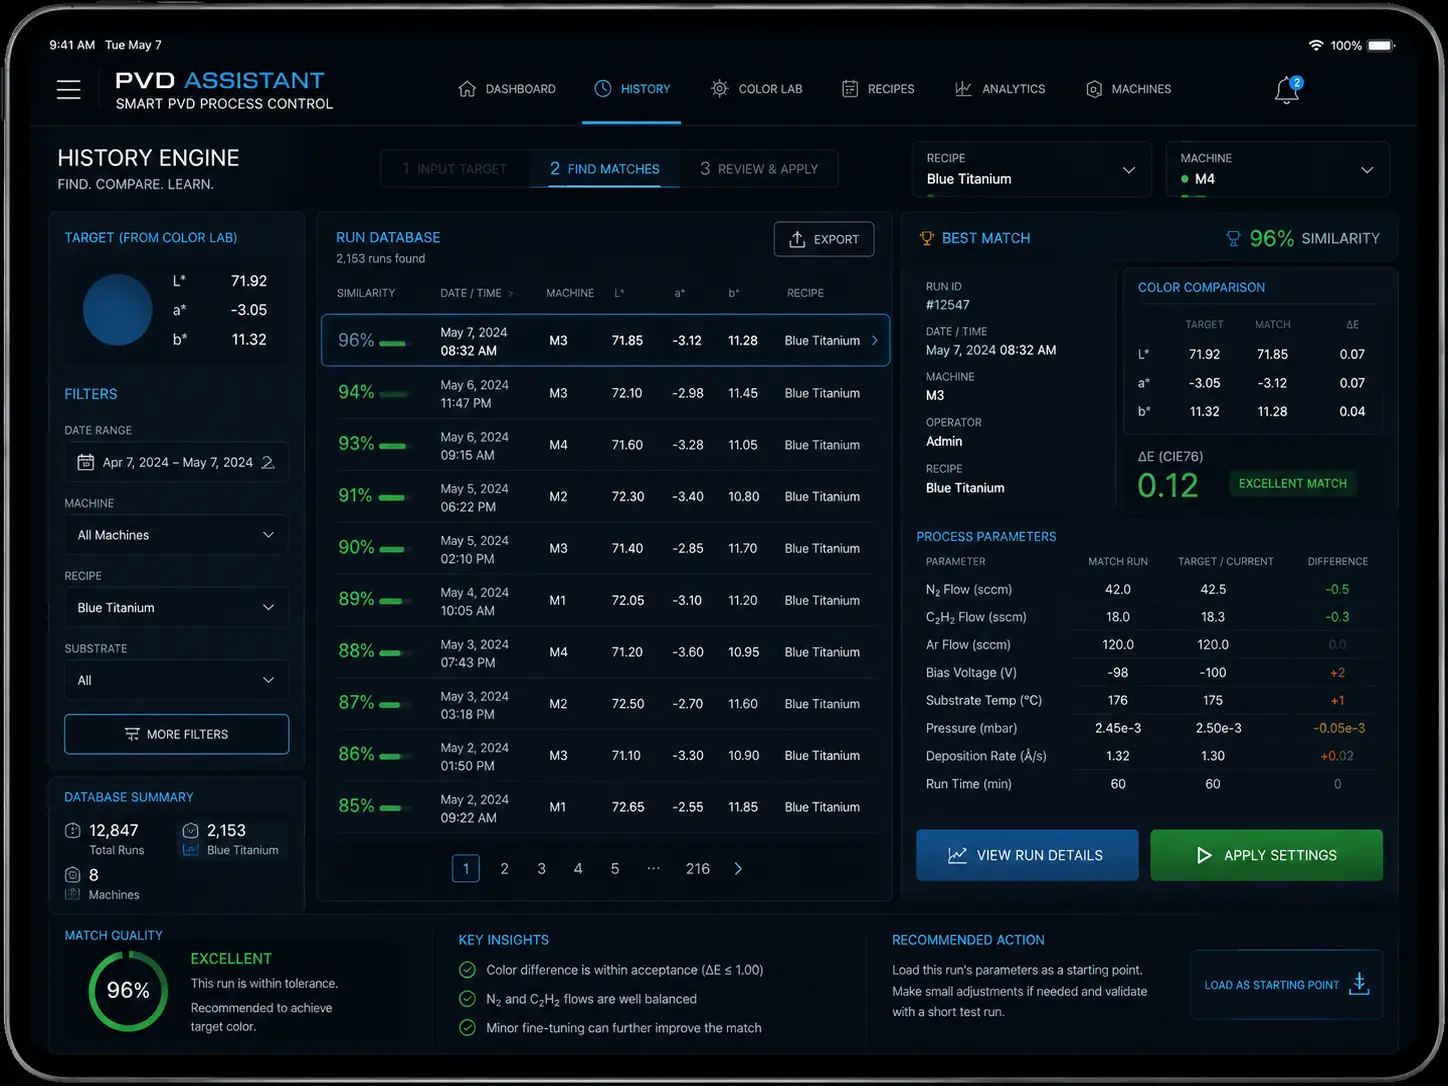1448x1086 pixels.
Task: Click the Color Lab gear icon
Action: point(719,89)
